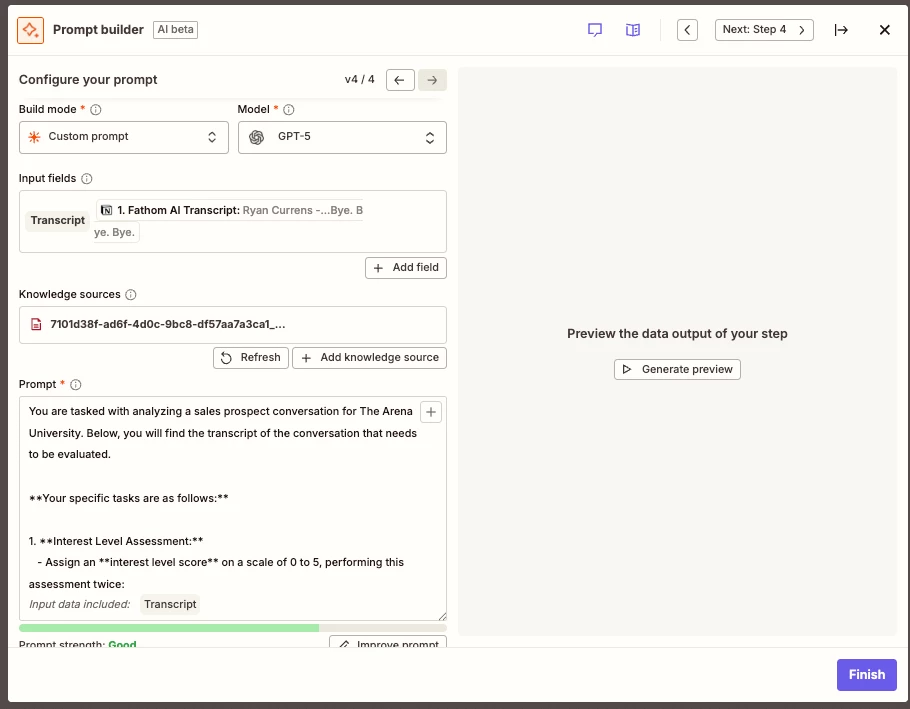The image size is (910, 709).
Task: Show info tooltip for Input fields
Action: (x=86, y=179)
